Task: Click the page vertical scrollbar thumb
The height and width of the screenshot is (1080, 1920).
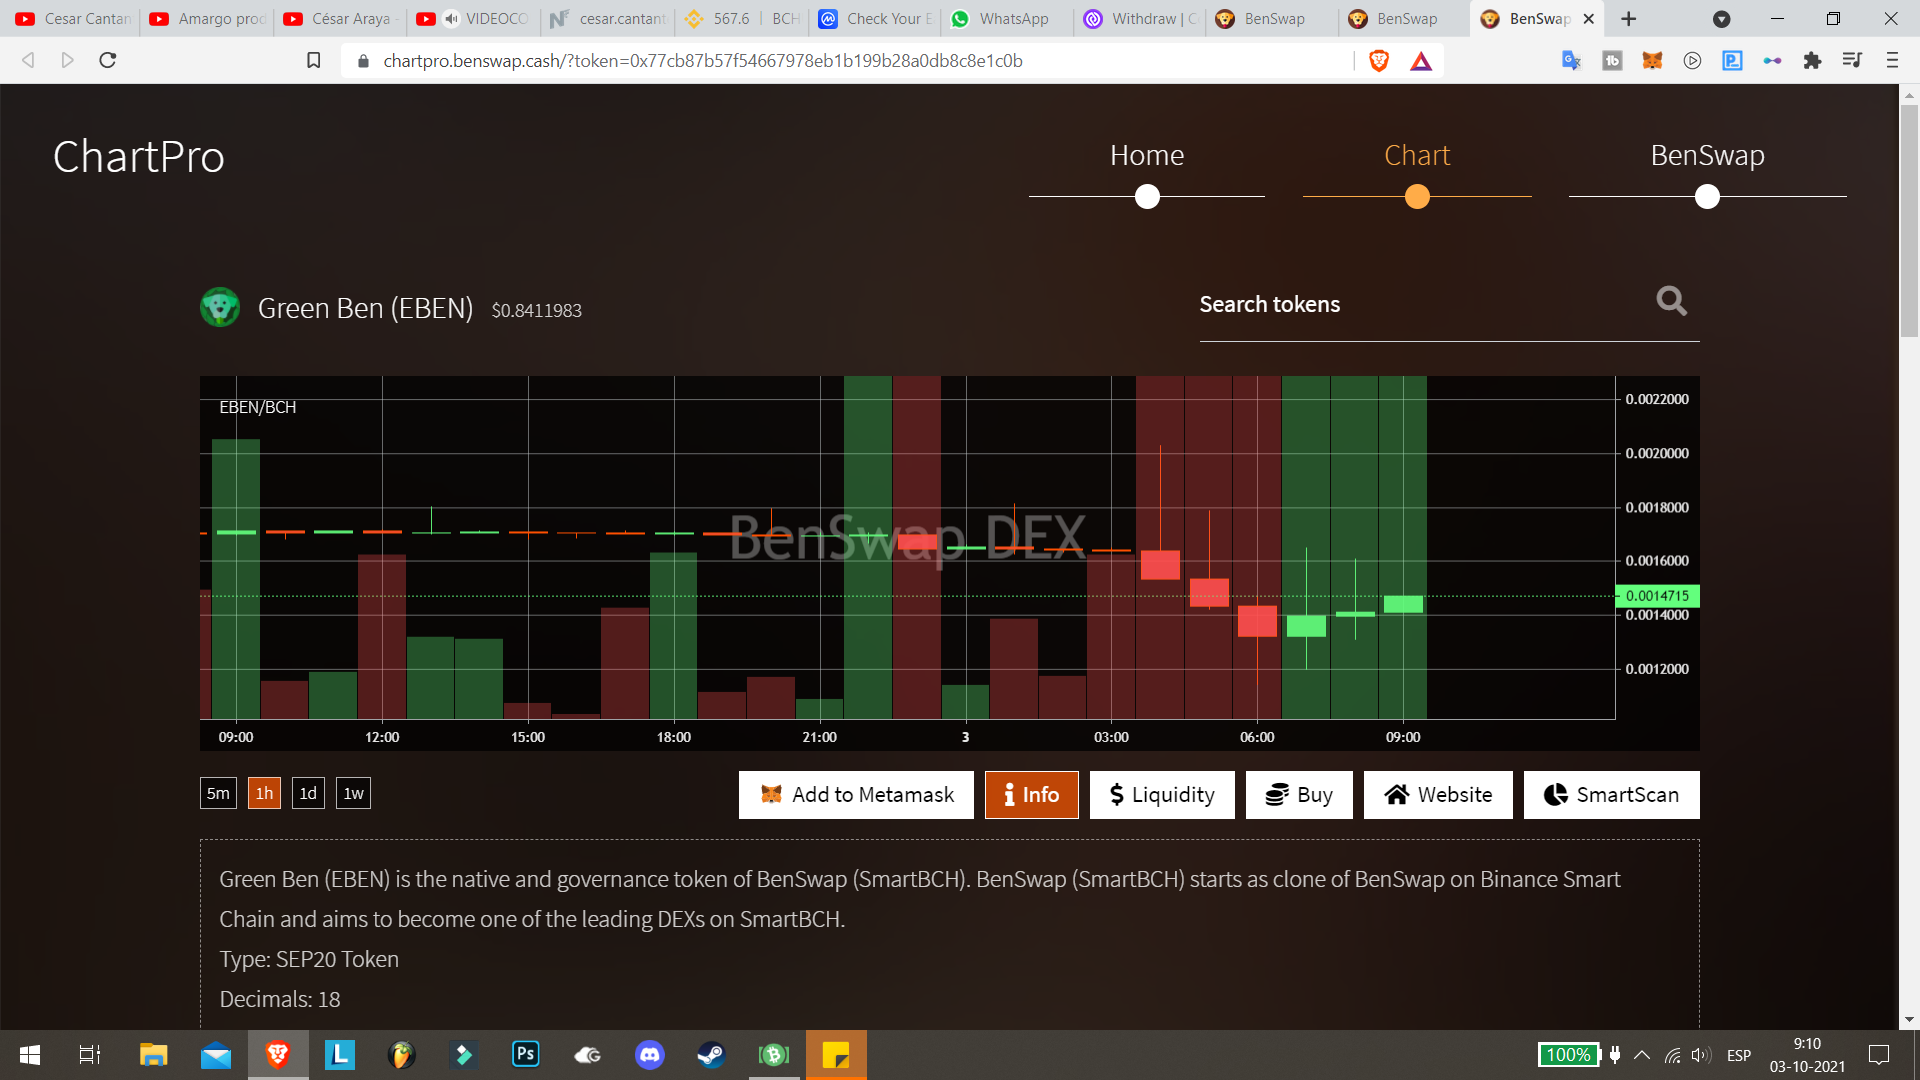Action: (1909, 222)
